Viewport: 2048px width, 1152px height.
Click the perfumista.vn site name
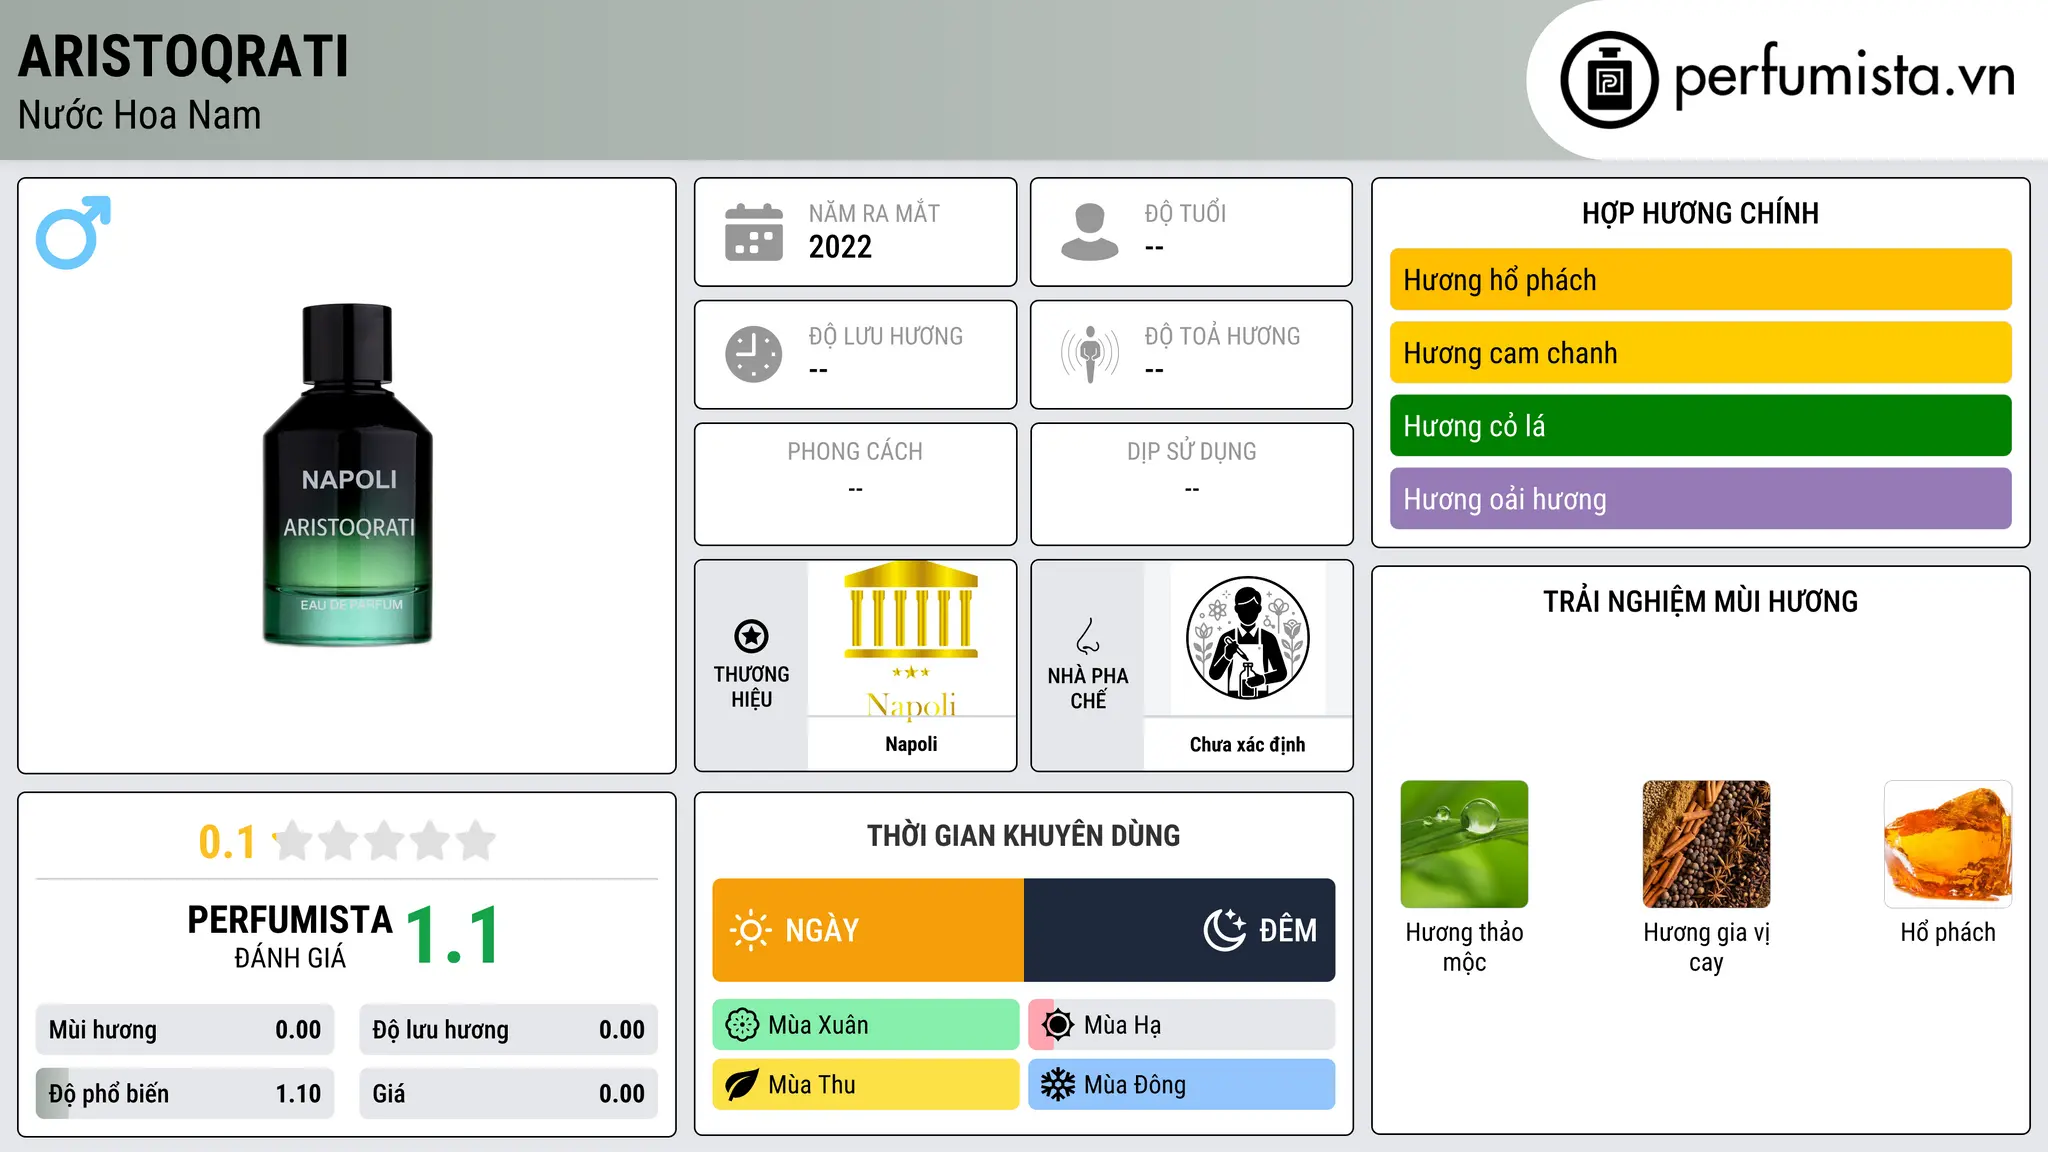click(1844, 75)
